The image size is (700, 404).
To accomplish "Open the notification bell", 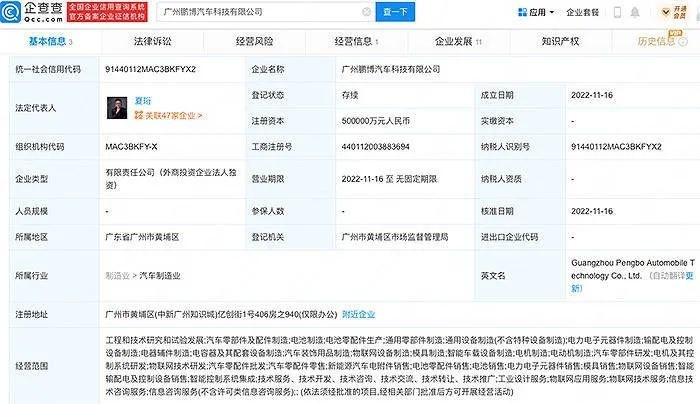I will [x=634, y=12].
